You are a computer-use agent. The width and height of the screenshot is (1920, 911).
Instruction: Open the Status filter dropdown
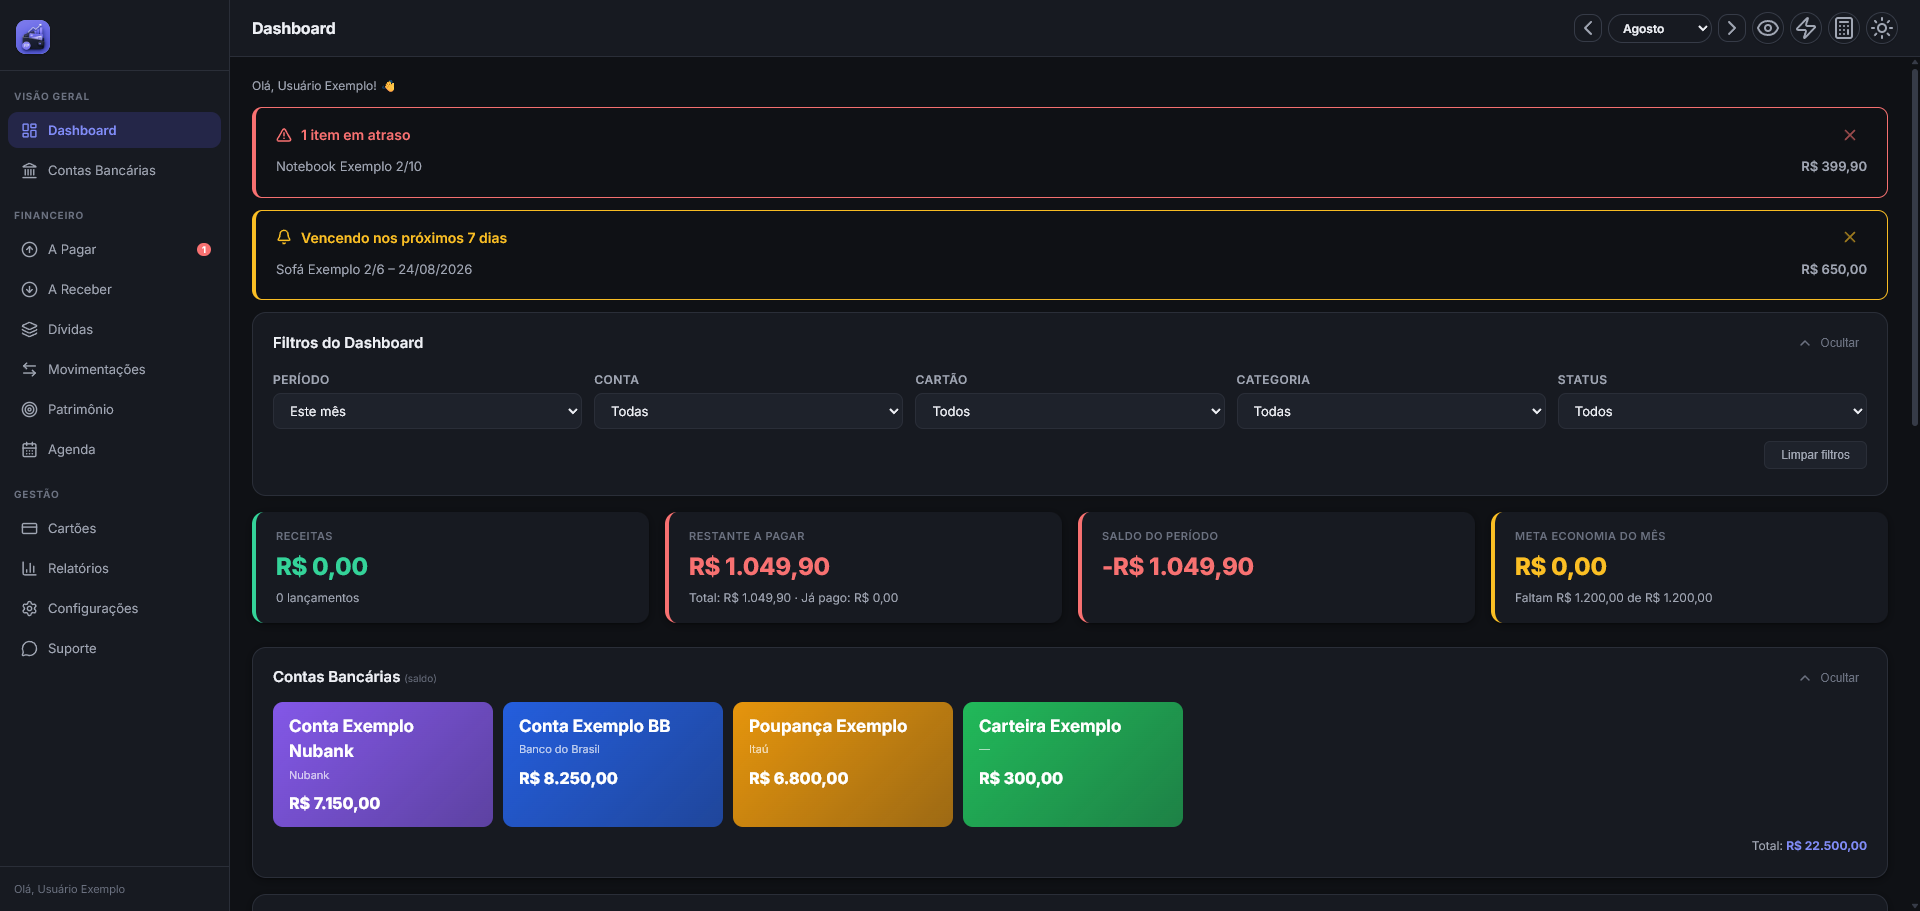coord(1712,411)
